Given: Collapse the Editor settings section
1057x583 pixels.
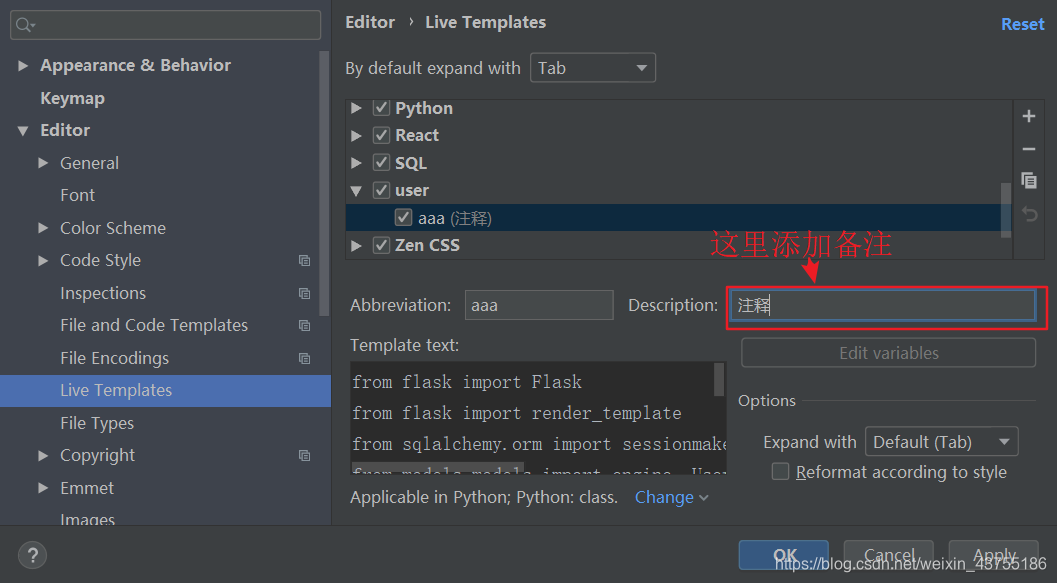Looking at the screenshot, I should (x=23, y=131).
